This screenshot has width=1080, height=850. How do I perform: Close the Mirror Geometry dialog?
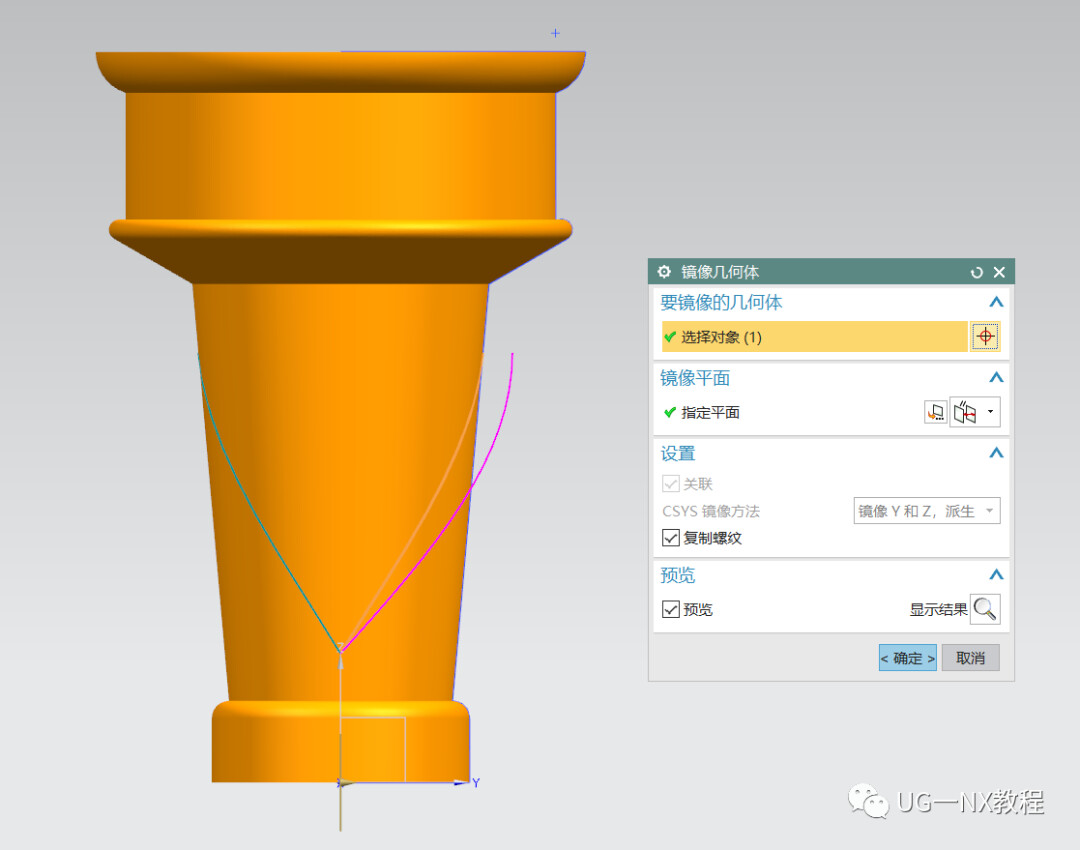pyautogui.click(x=999, y=272)
